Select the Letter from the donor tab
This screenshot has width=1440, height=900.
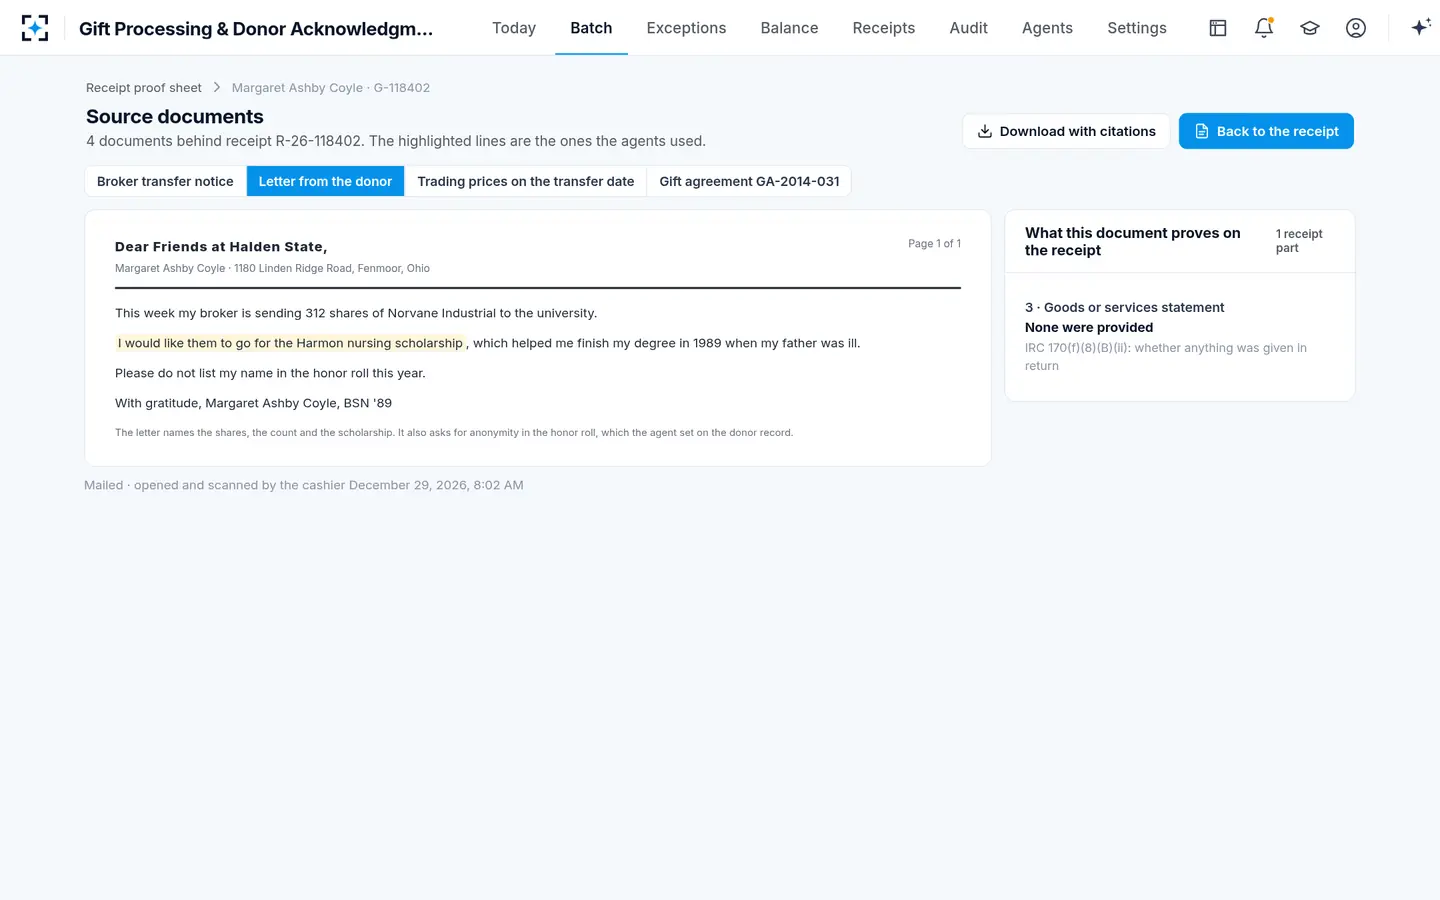point(325,181)
